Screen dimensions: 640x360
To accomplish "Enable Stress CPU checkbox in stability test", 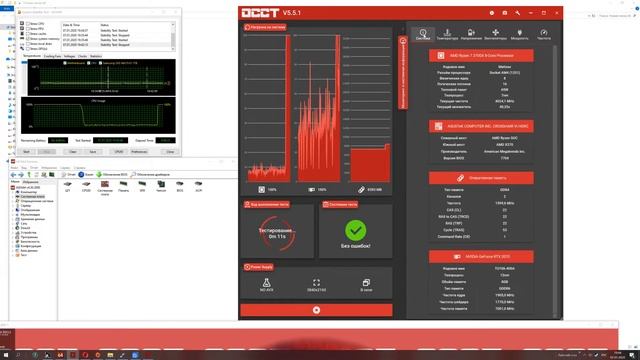I will [28, 24].
